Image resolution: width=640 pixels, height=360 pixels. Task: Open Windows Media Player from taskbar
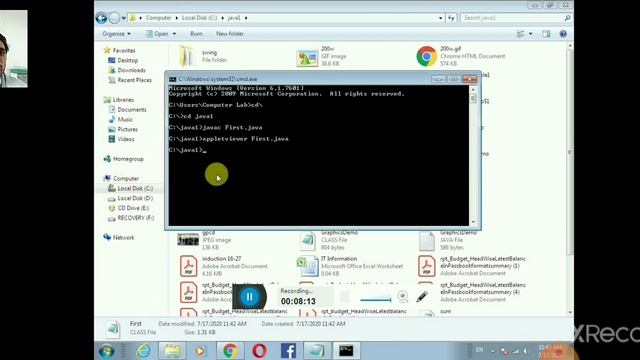tap(200, 351)
